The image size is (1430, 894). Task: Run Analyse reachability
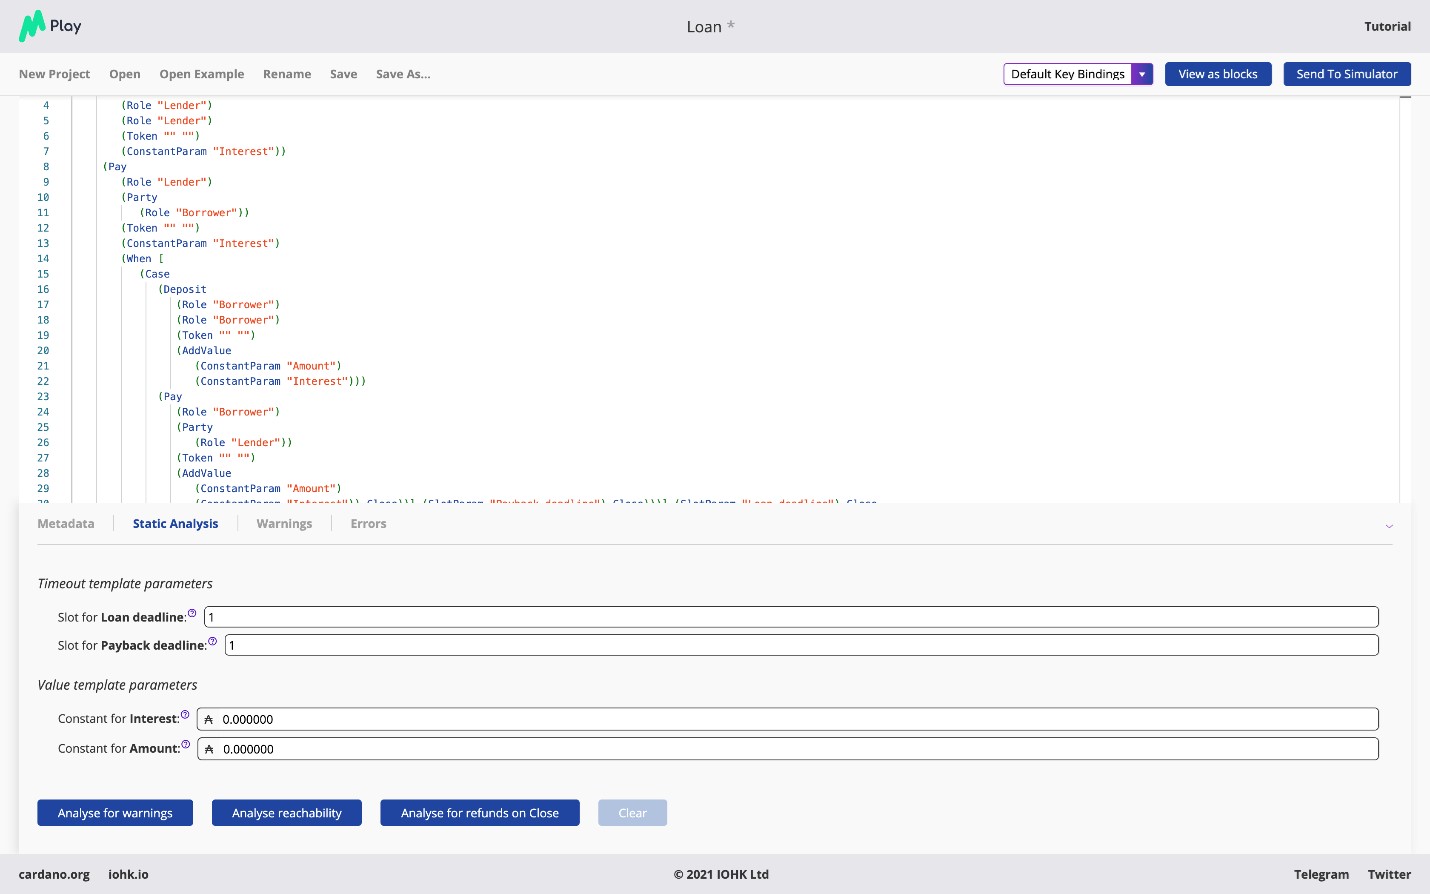tap(287, 813)
